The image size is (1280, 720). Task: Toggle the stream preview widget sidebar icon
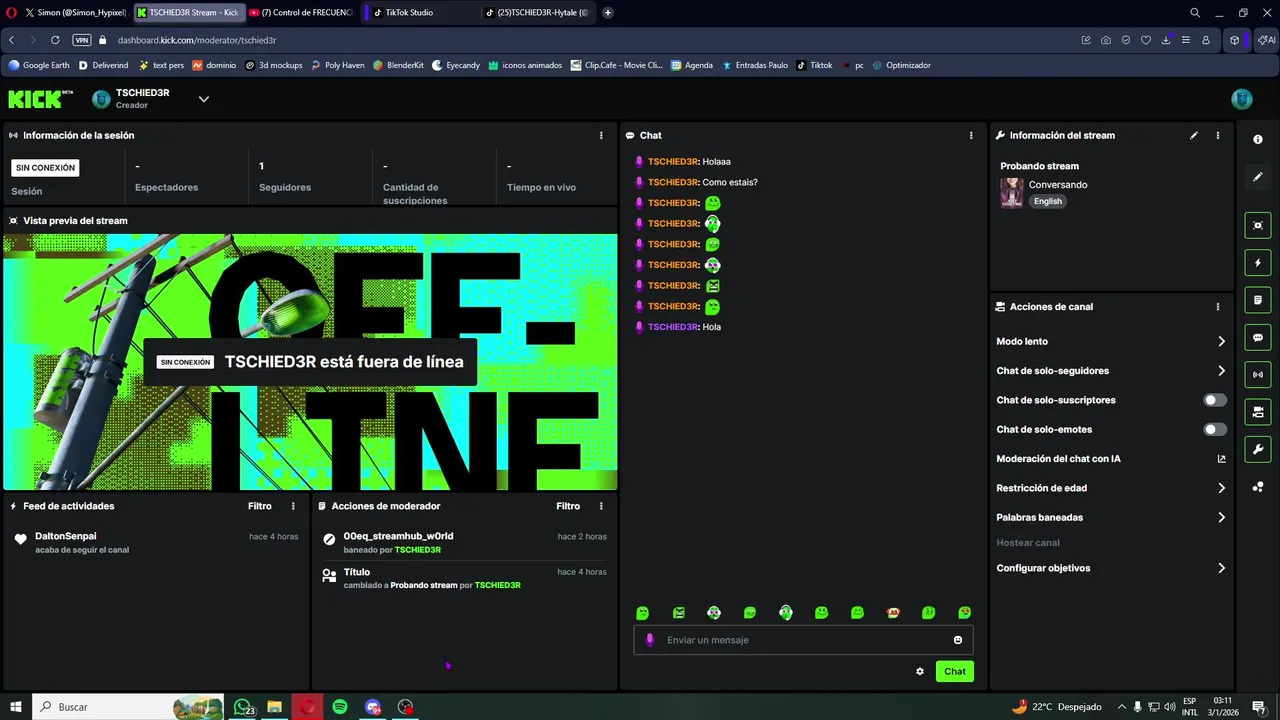[x=1258, y=225]
